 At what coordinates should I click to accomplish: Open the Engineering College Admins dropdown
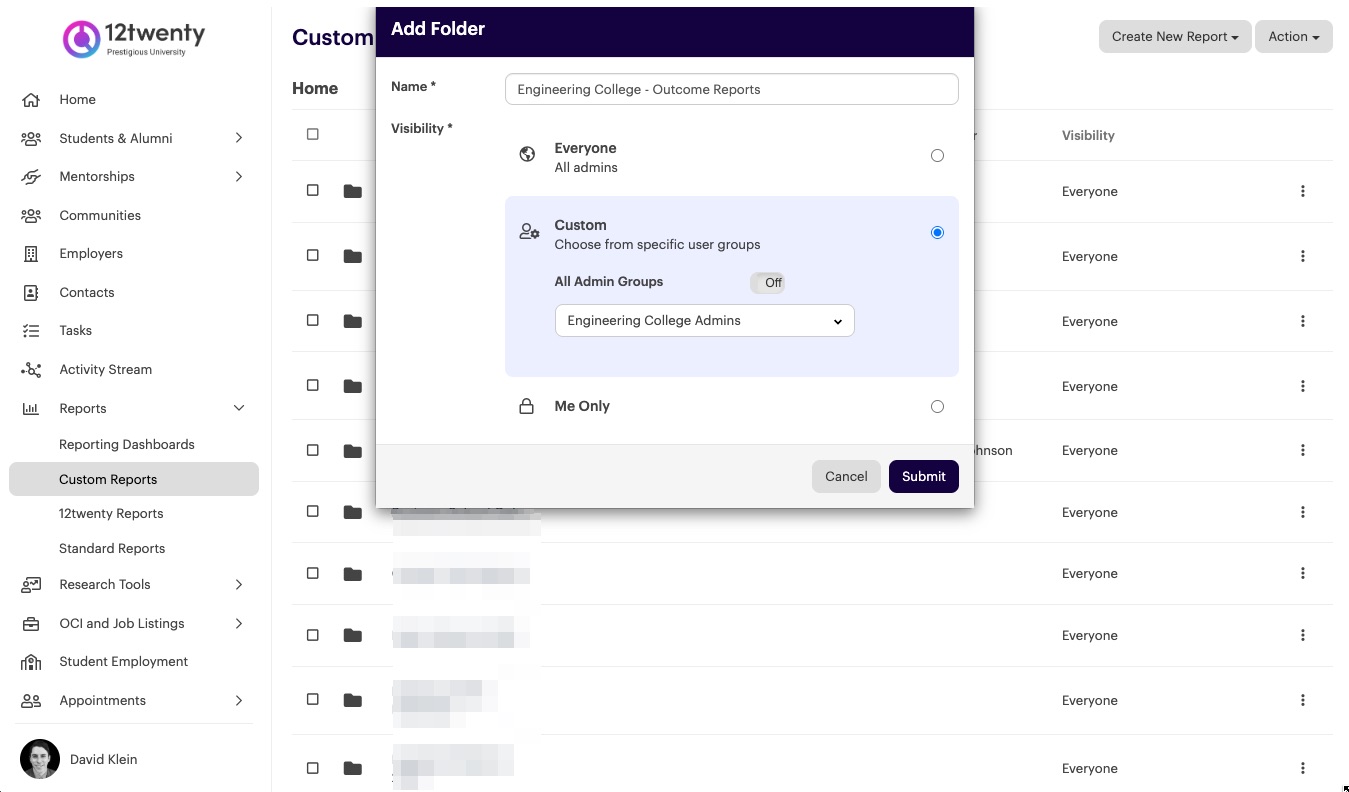point(705,321)
